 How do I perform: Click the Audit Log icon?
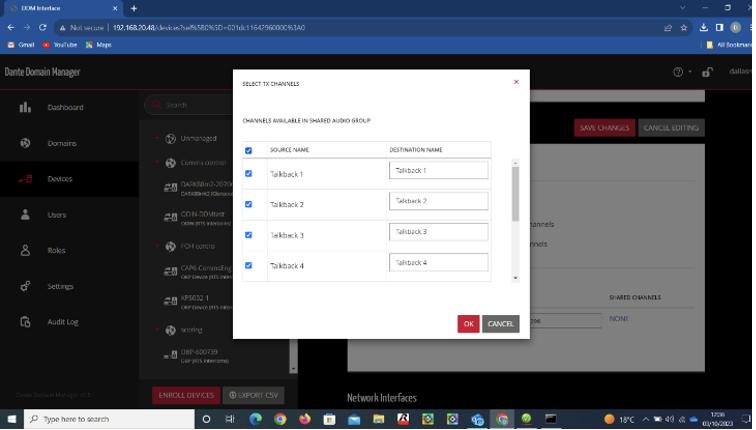tap(25, 322)
